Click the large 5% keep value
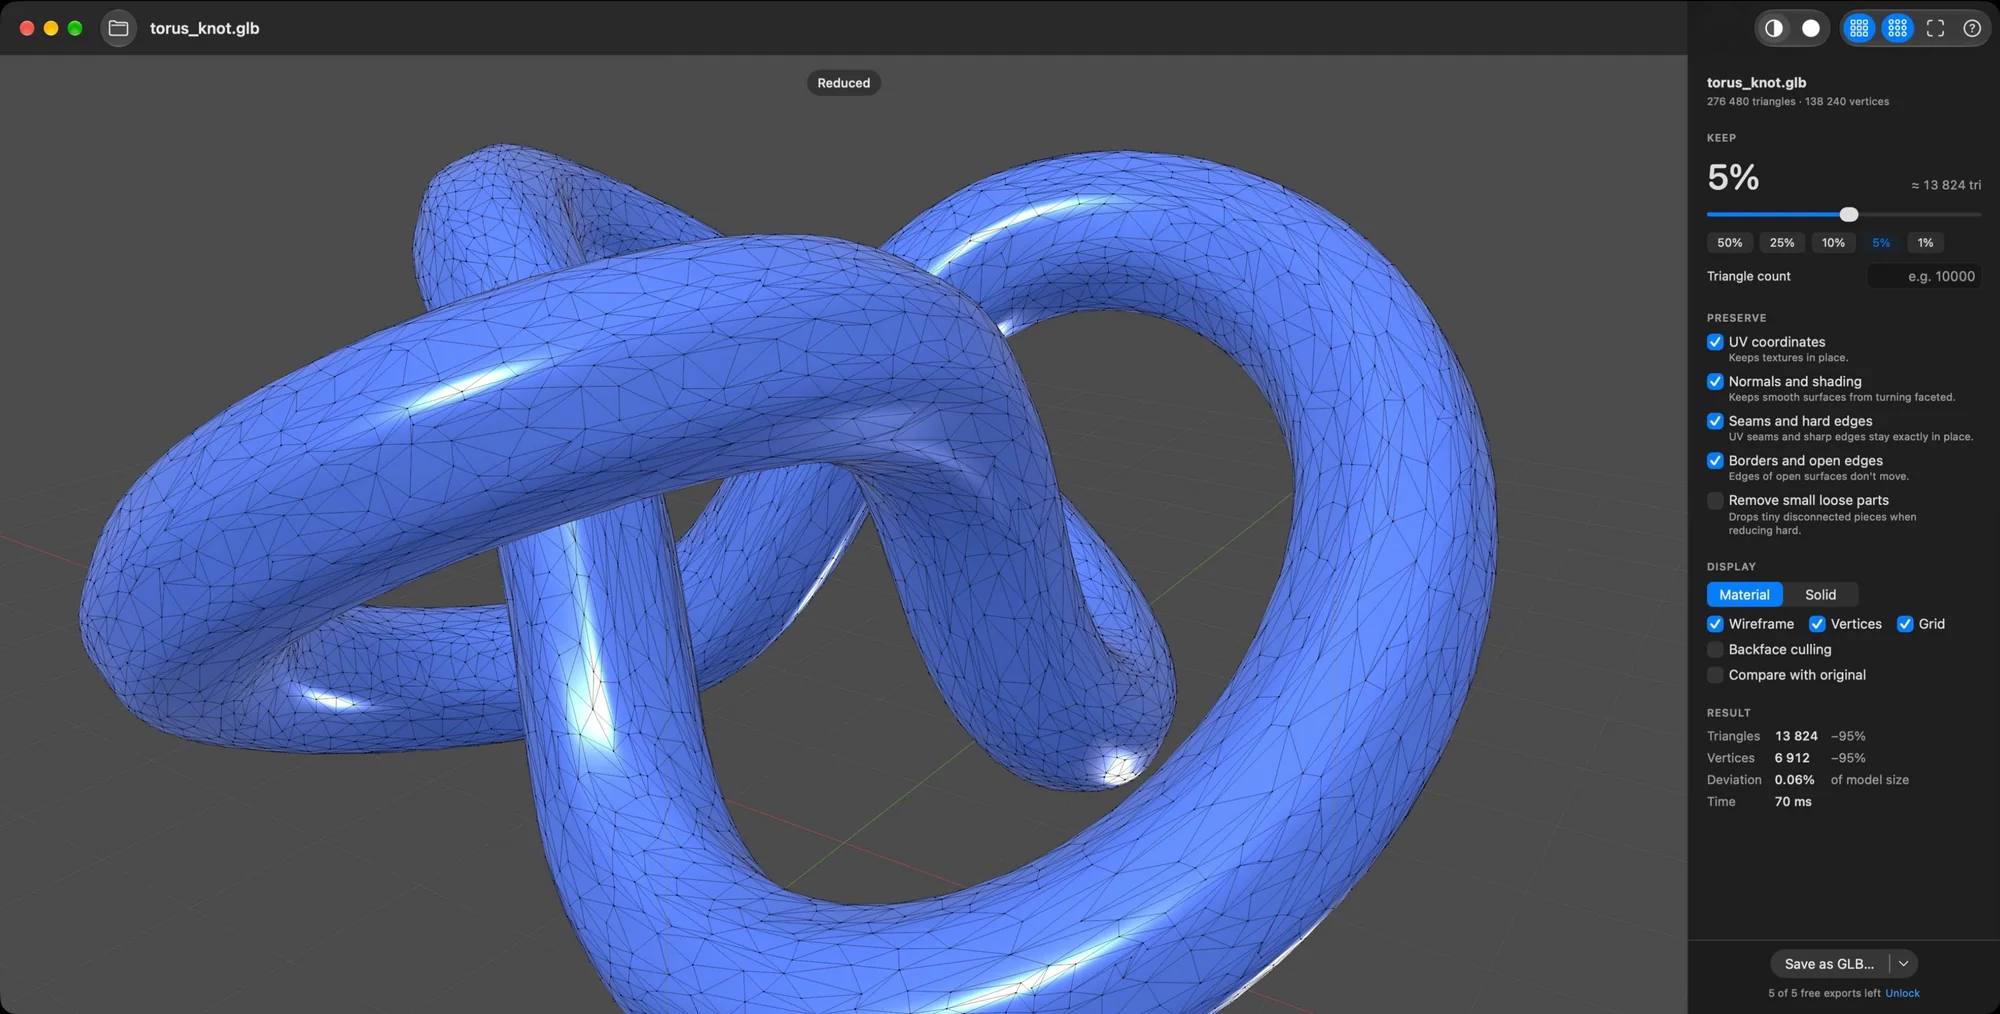 tap(1733, 177)
